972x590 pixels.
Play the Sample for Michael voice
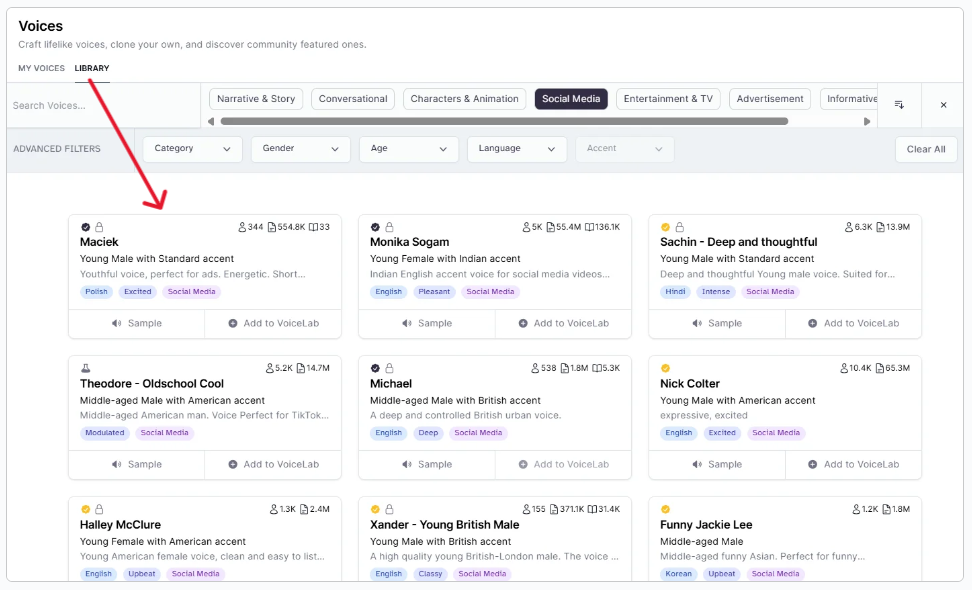[x=426, y=464]
